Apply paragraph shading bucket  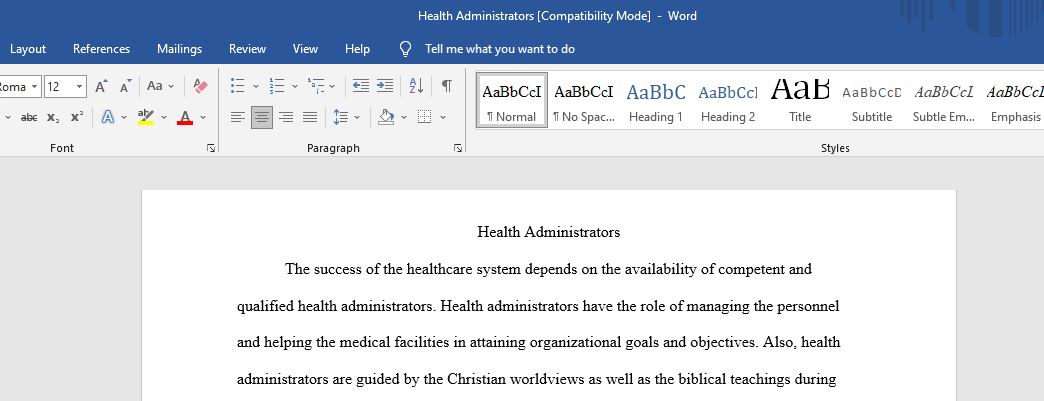[386, 117]
